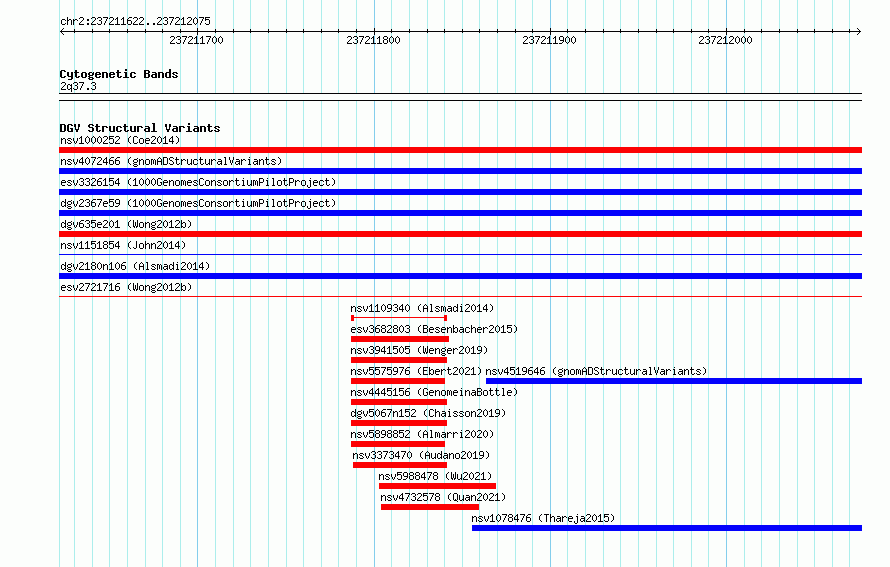This screenshot has width=890, height=567.
Task: Open esv3682803 (Besenbacher2015) variant label
Action: click(x=434, y=329)
